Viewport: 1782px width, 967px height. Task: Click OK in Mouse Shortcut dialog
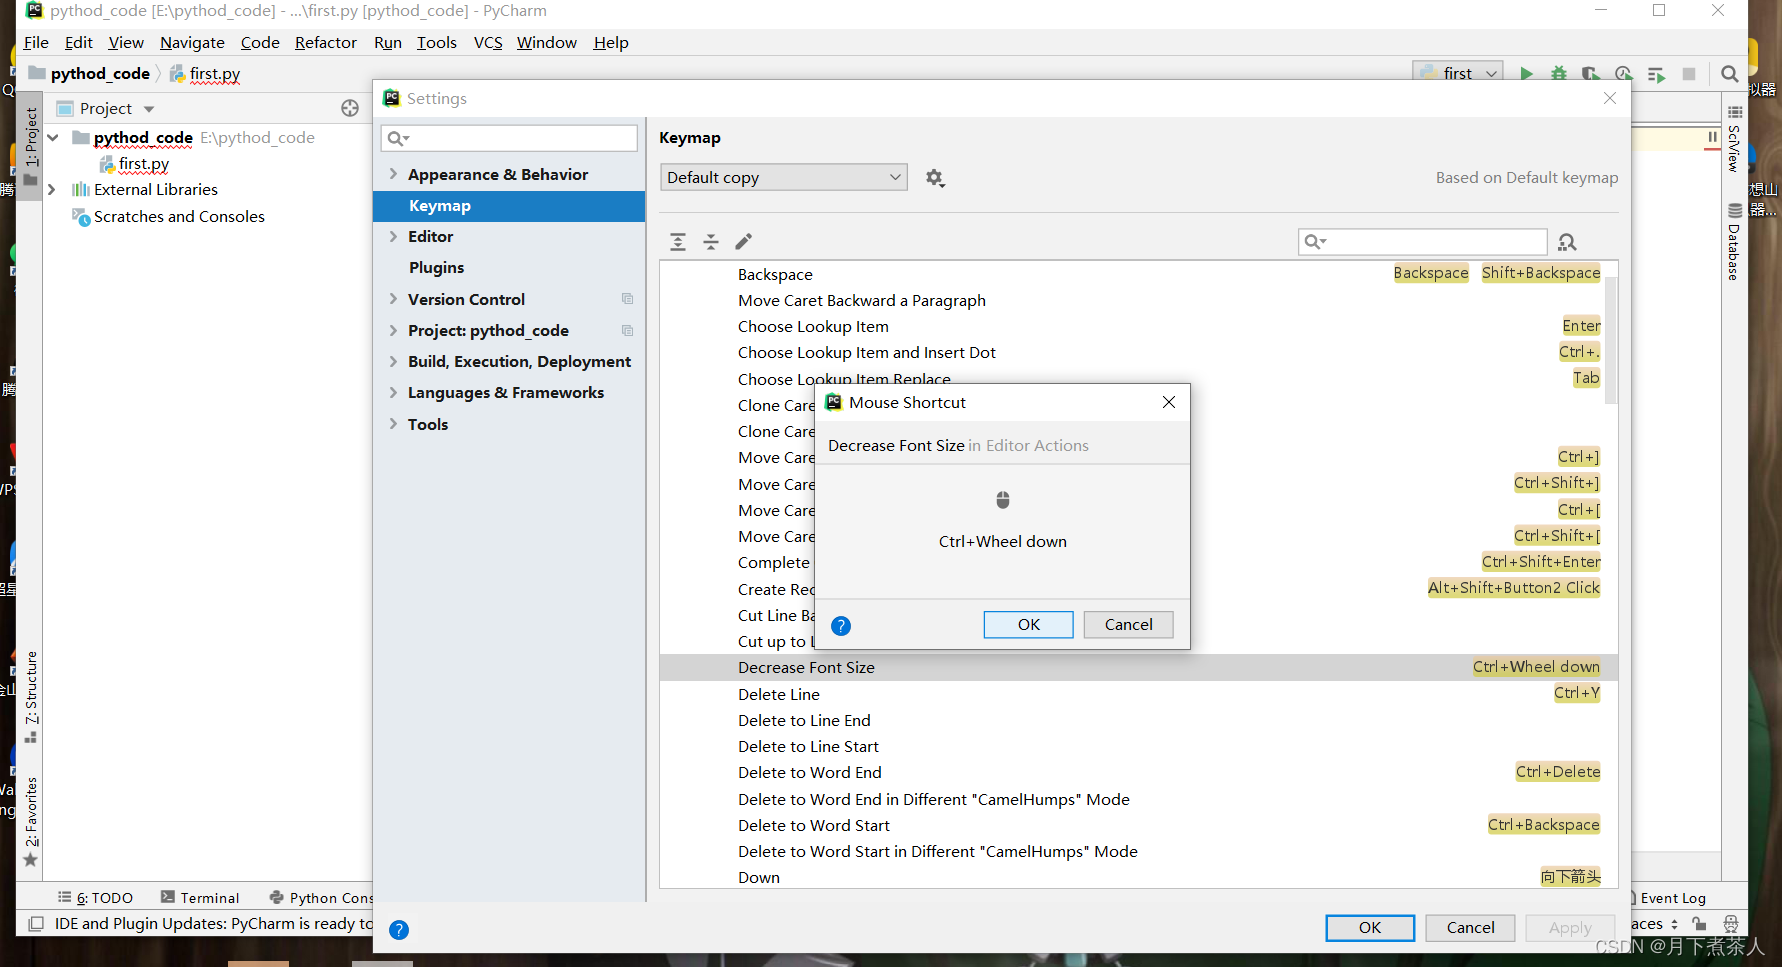[x=1029, y=624]
